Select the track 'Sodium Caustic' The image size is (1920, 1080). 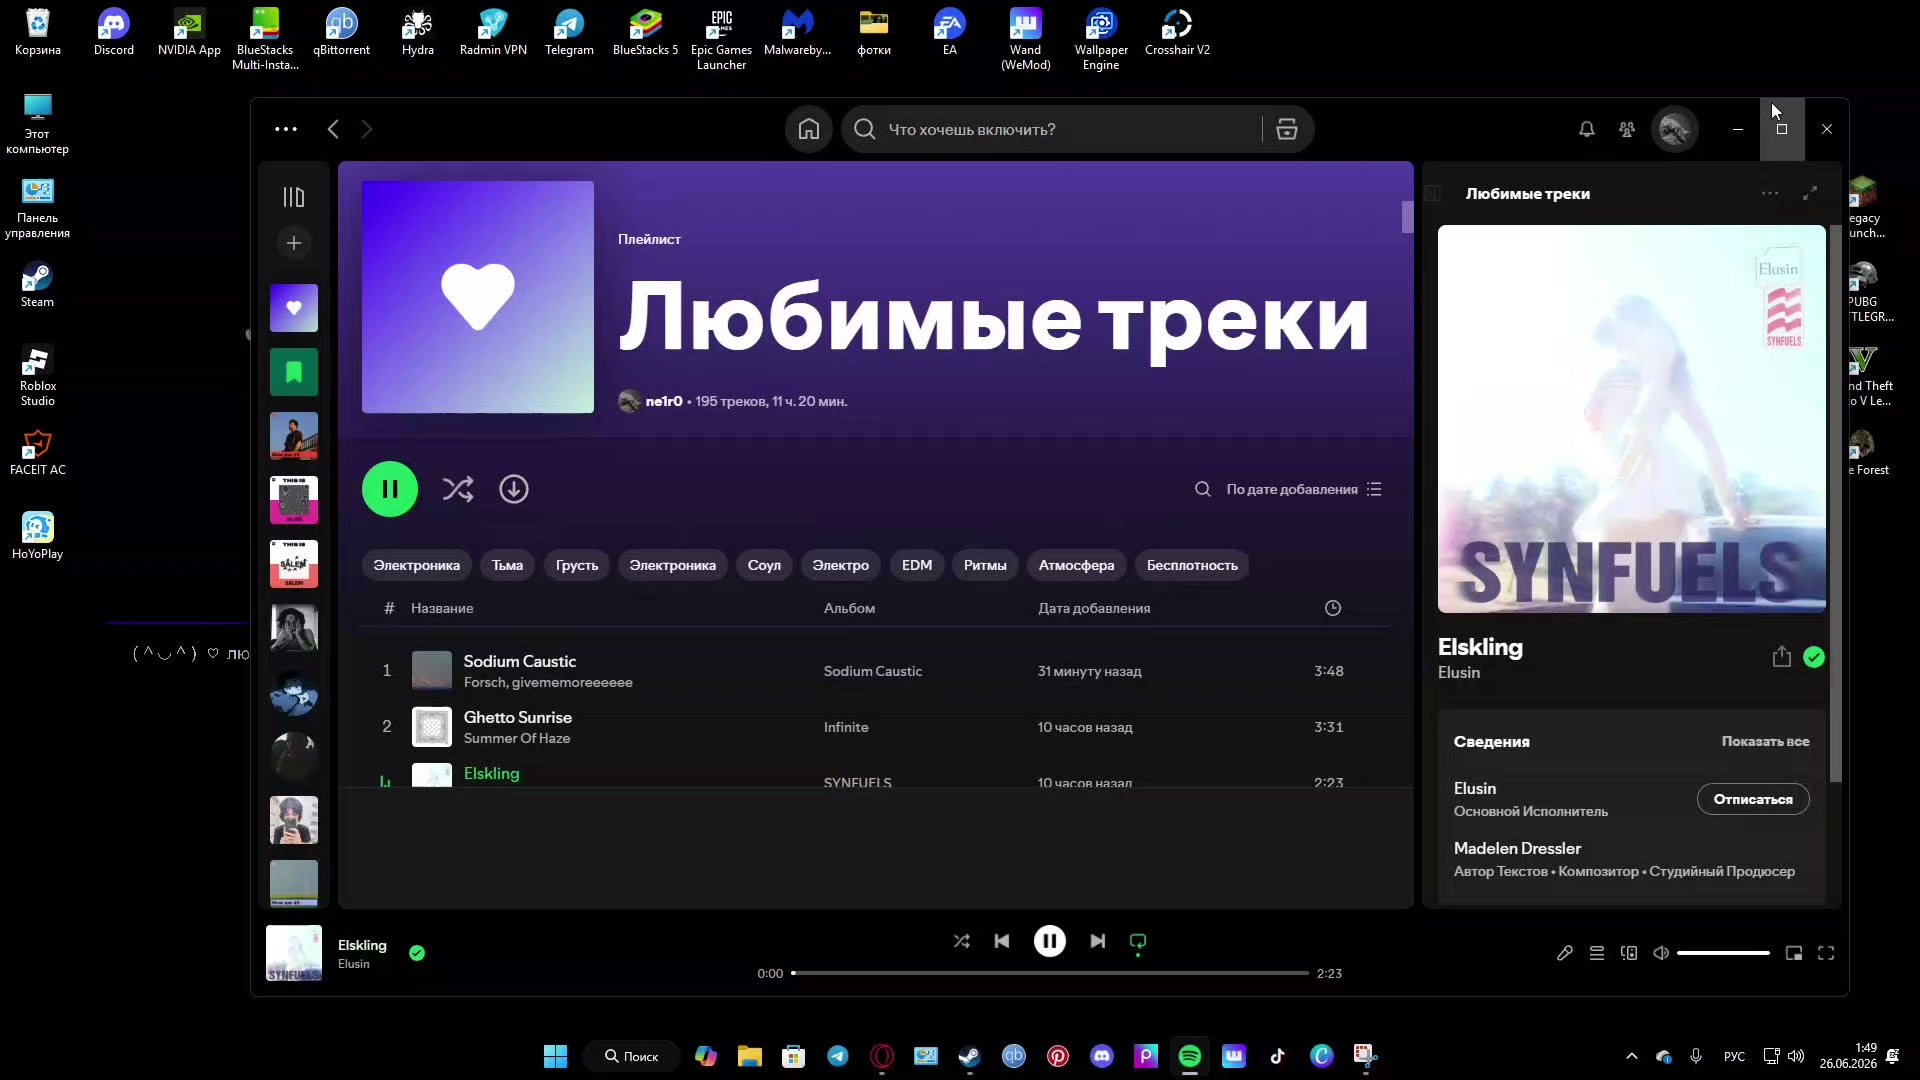click(x=520, y=661)
